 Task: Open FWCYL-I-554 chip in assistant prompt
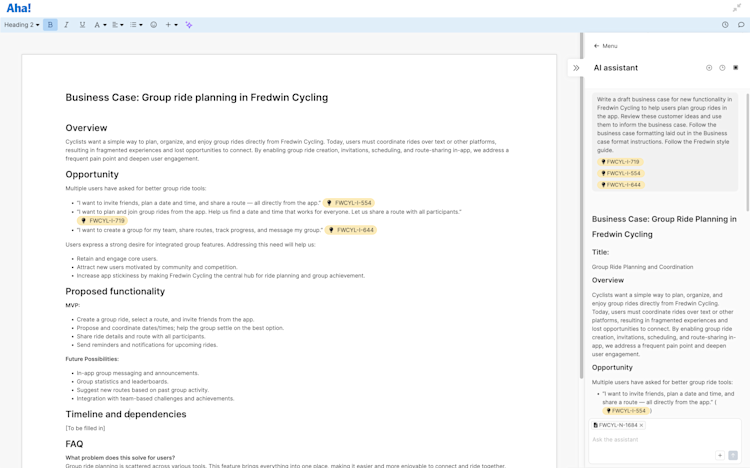point(620,173)
